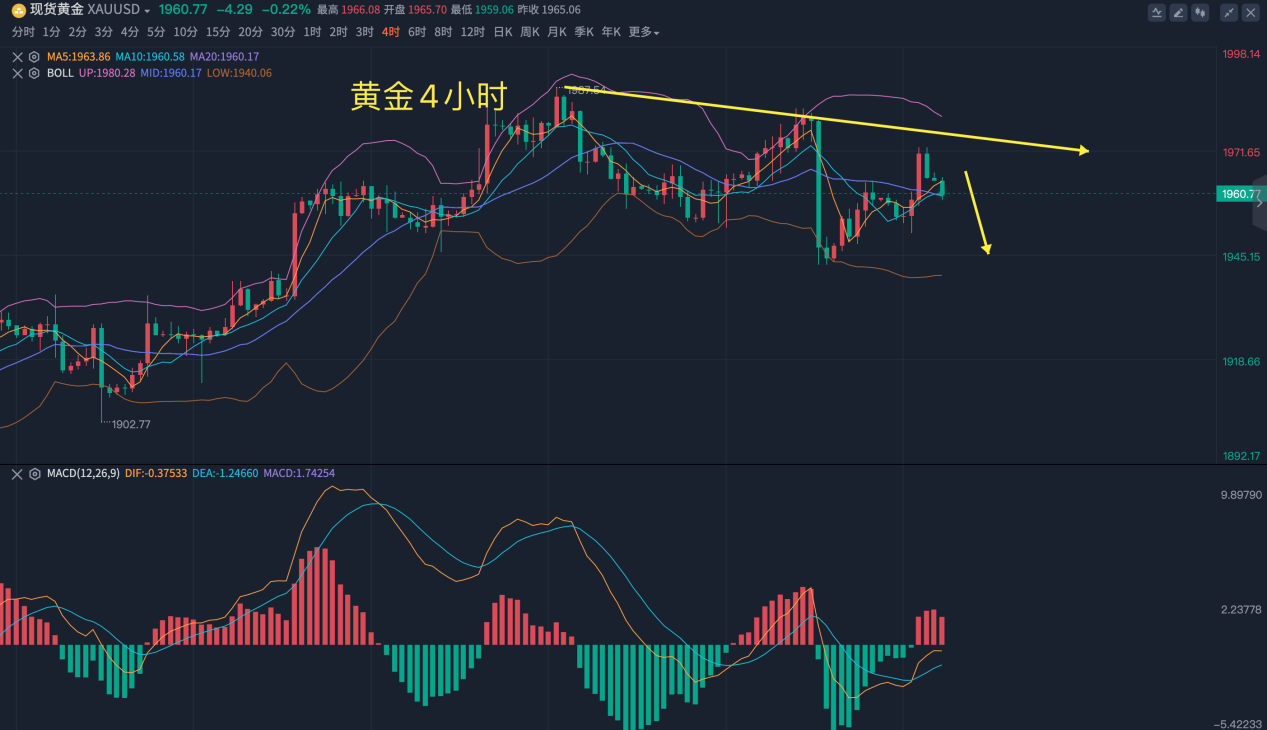The height and width of the screenshot is (730, 1267).
Task: Click the MACD:1.74254 value
Action: coord(299,473)
